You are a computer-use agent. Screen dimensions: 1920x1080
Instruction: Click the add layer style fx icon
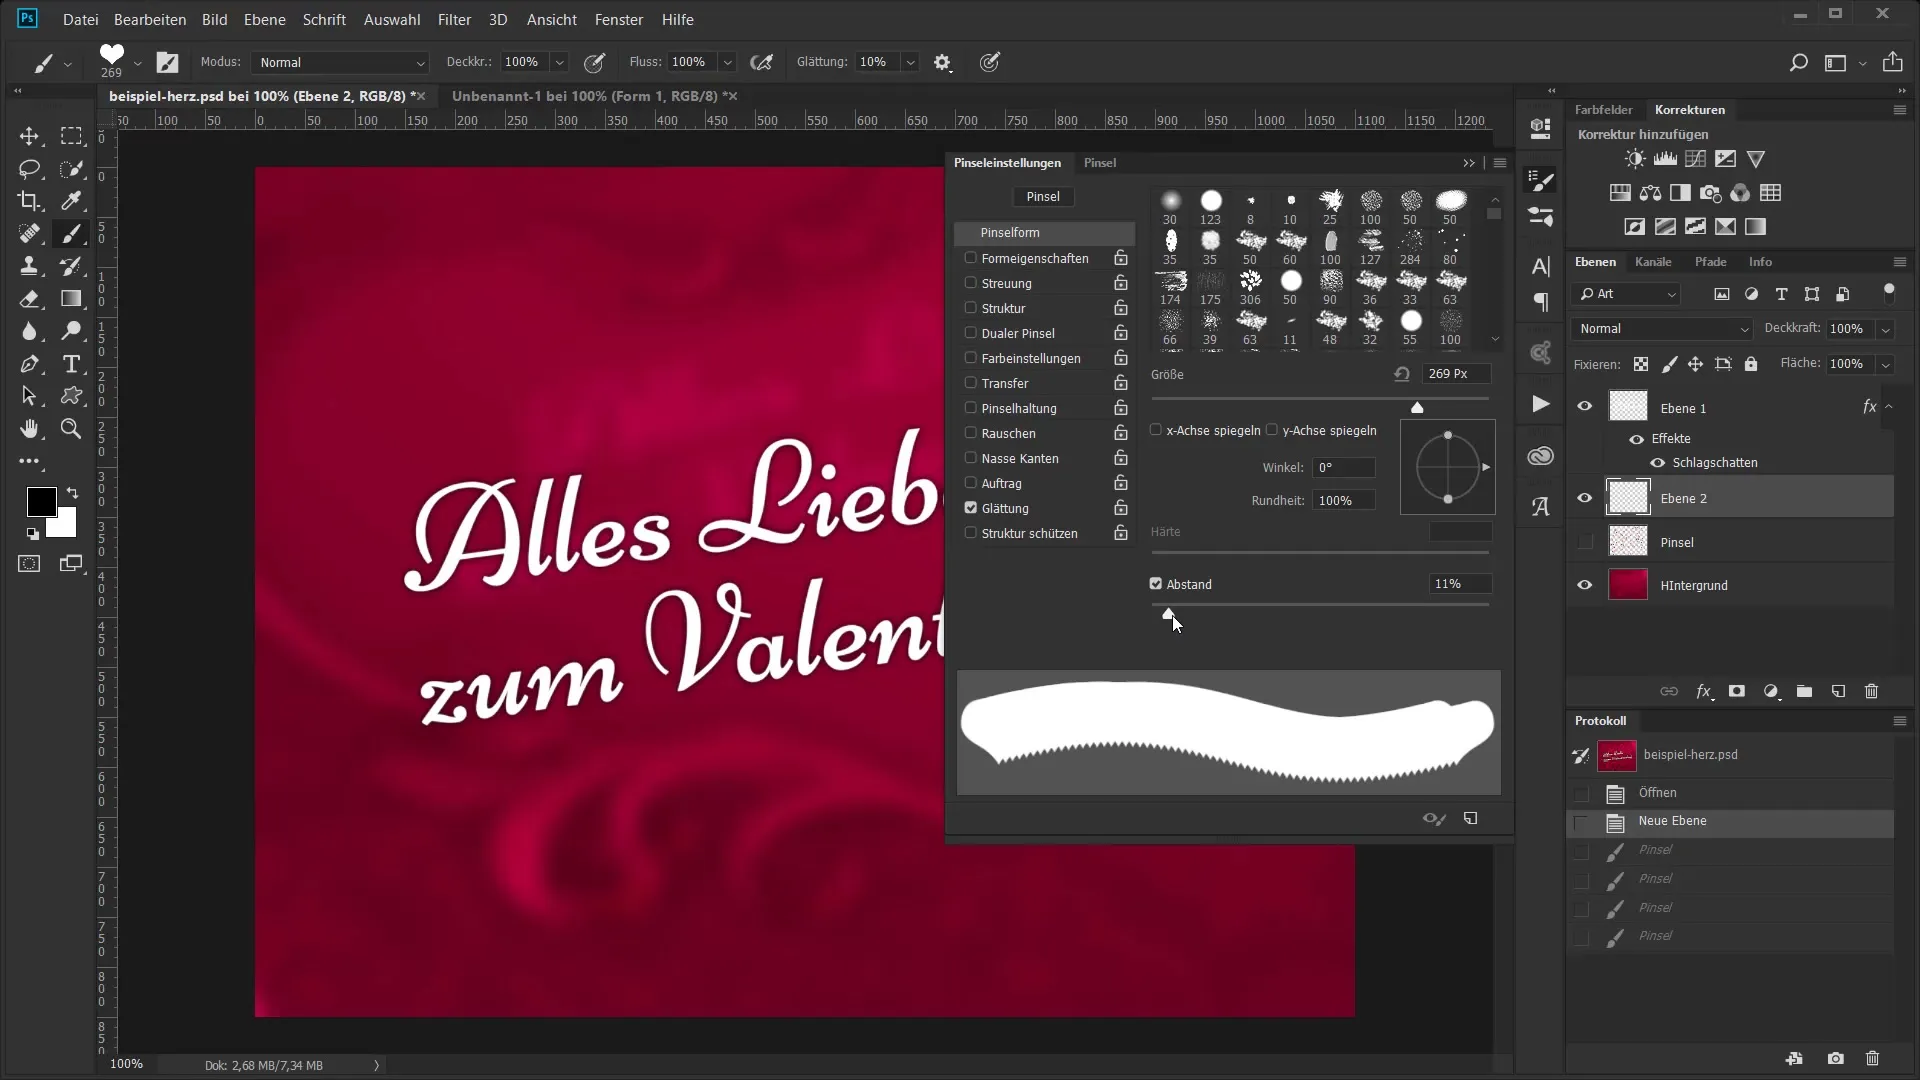[x=1704, y=691]
